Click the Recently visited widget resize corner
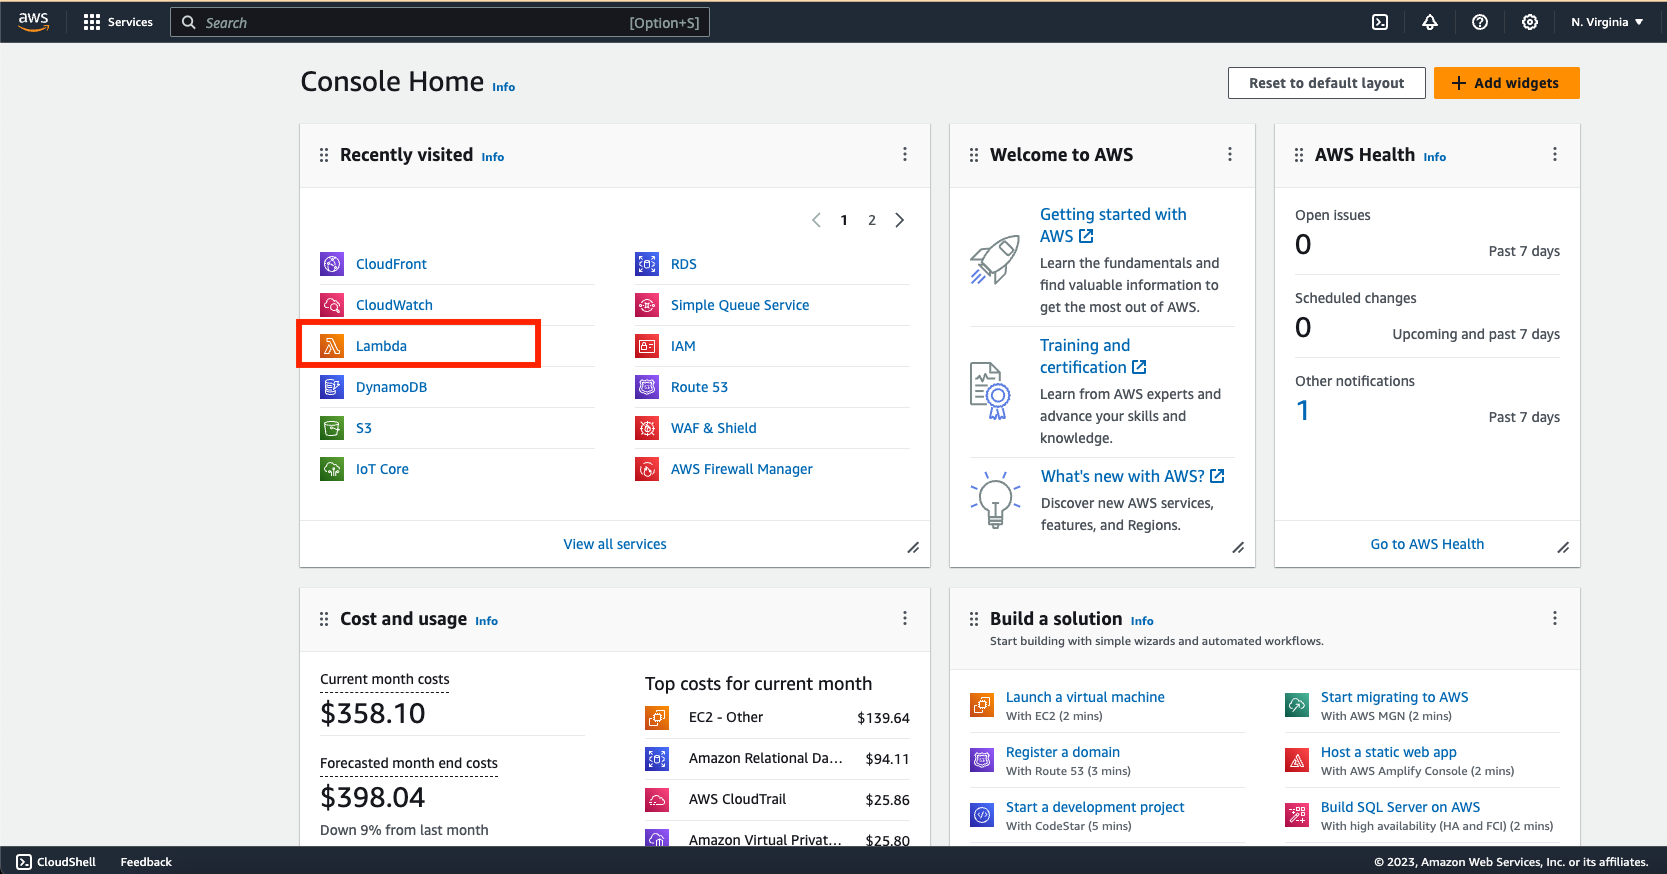Image resolution: width=1667 pixels, height=874 pixels. 913,548
